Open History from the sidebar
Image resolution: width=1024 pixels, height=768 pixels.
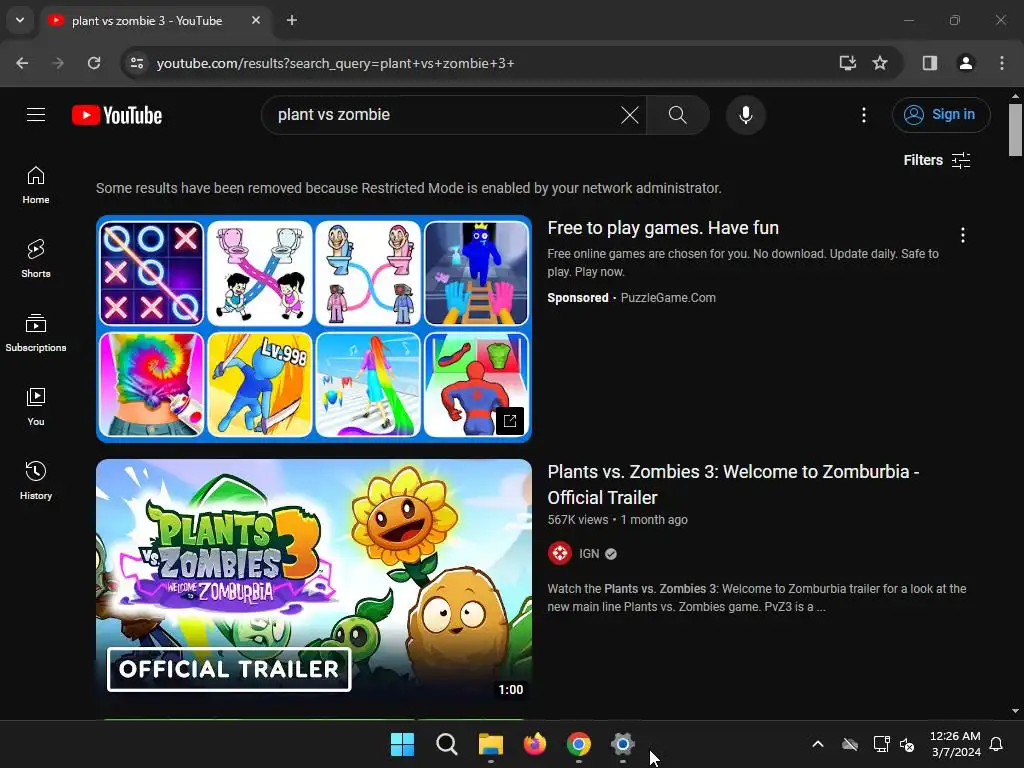coord(36,480)
